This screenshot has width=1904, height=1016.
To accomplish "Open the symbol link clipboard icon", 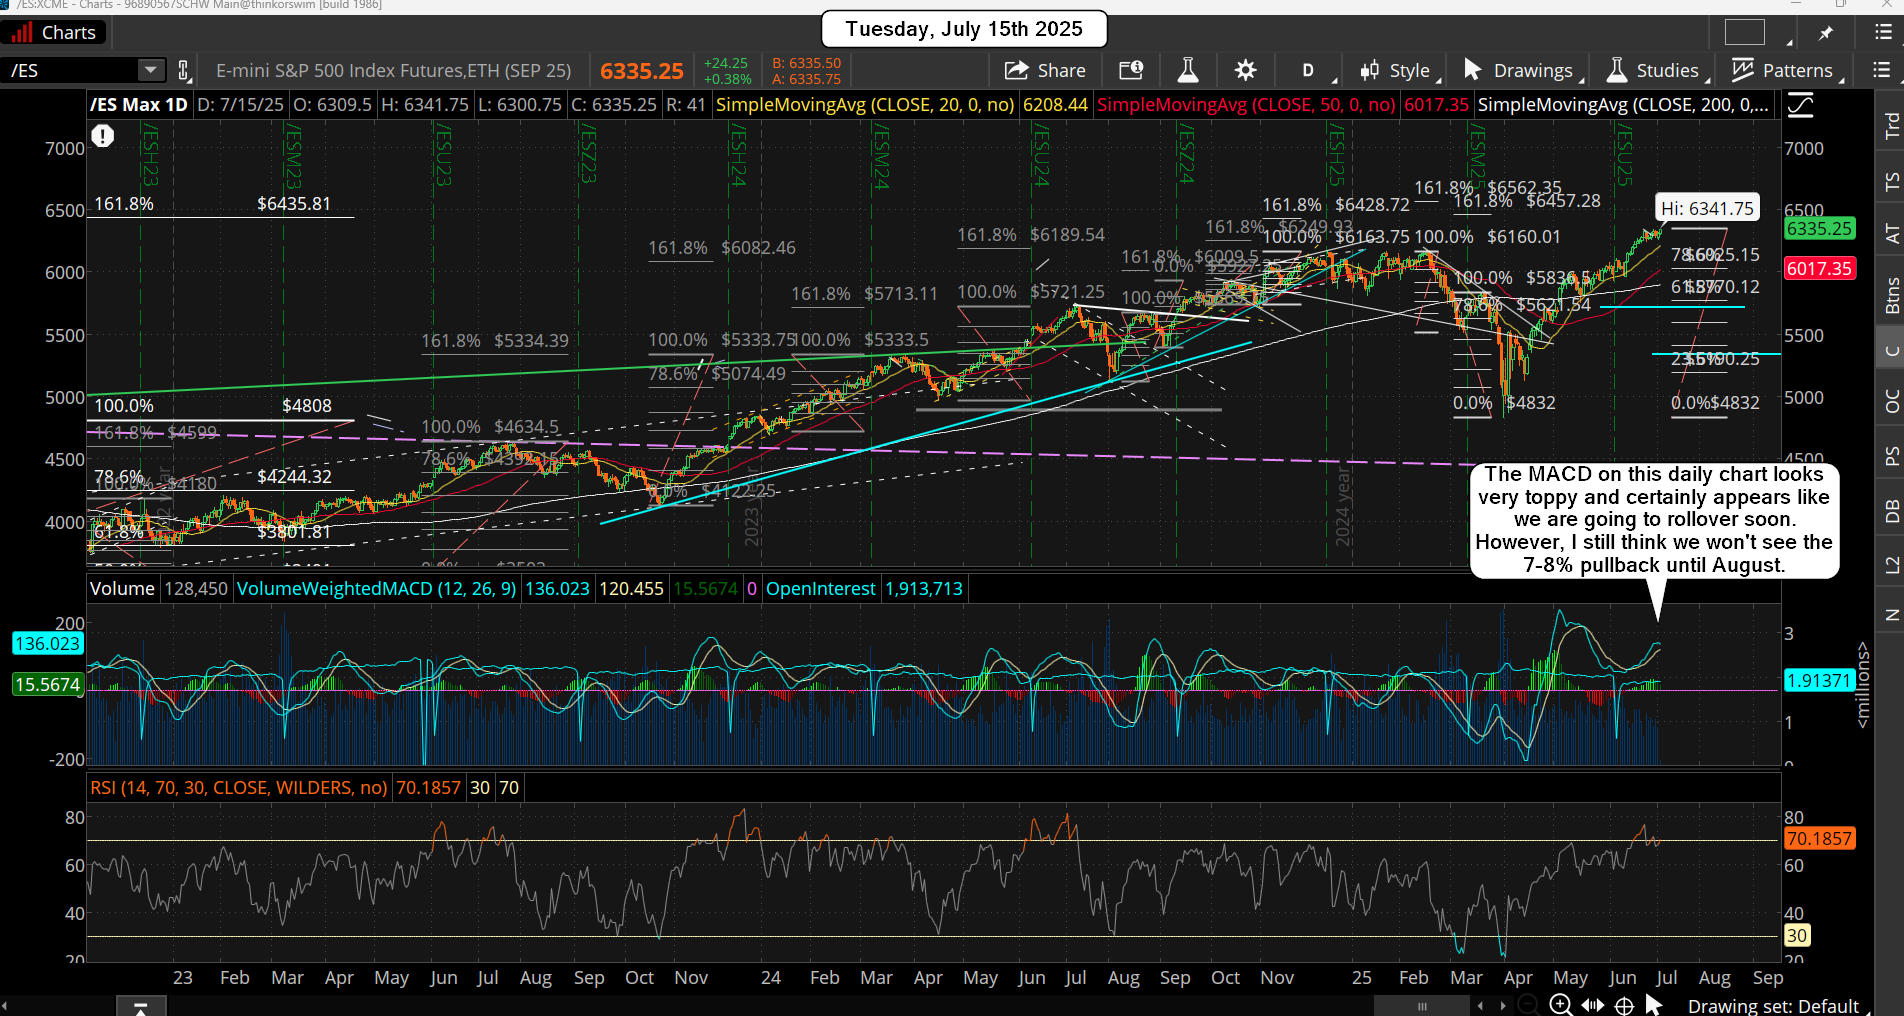I will (x=183, y=70).
